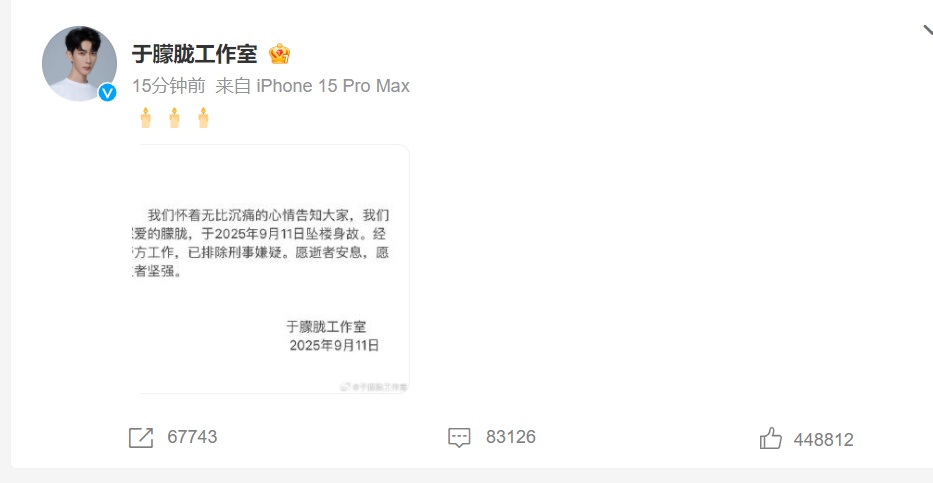Screen dimensions: 933x483
Task: Open the 于朦胧工作室 username link
Action: pyautogui.click(x=194, y=54)
